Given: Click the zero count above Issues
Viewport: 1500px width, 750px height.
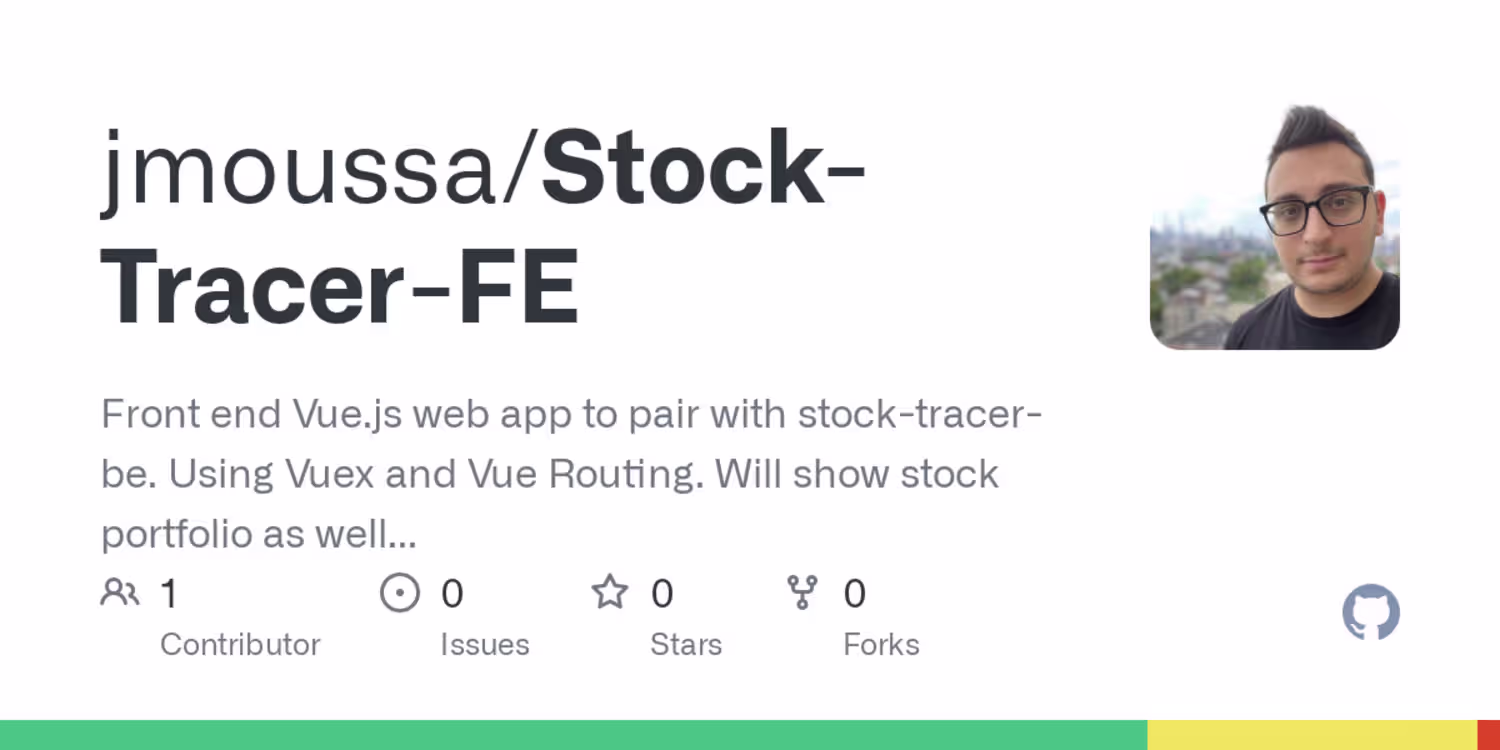Looking at the screenshot, I should tap(452, 594).
